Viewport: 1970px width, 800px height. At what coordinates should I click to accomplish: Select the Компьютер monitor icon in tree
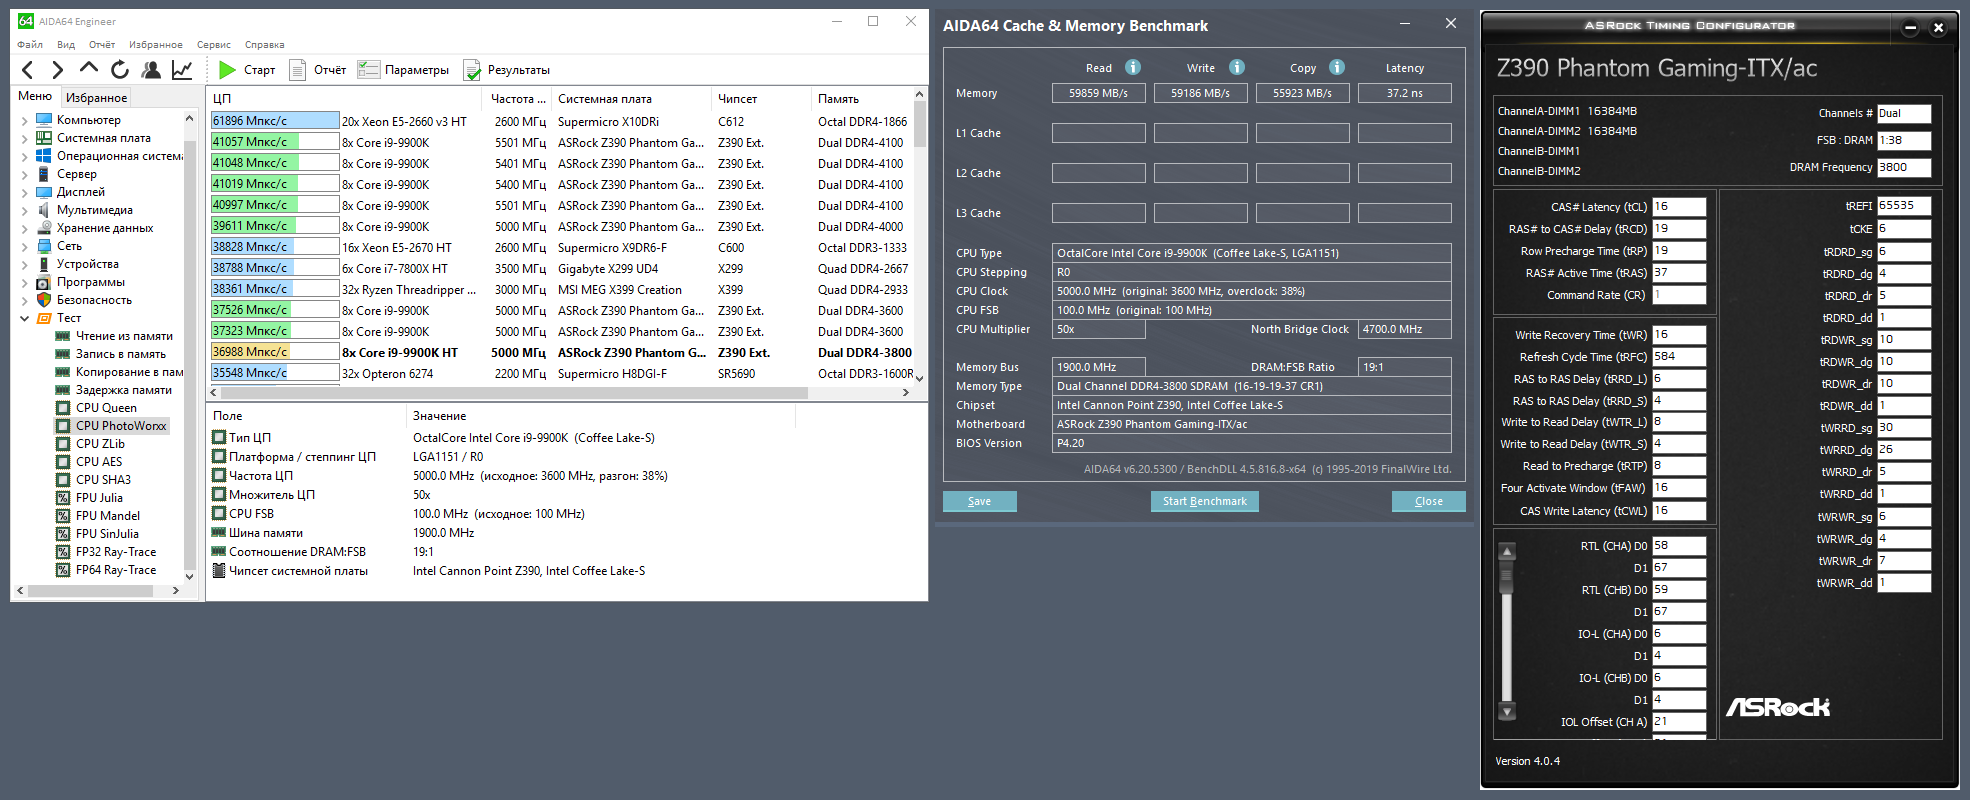(x=44, y=120)
